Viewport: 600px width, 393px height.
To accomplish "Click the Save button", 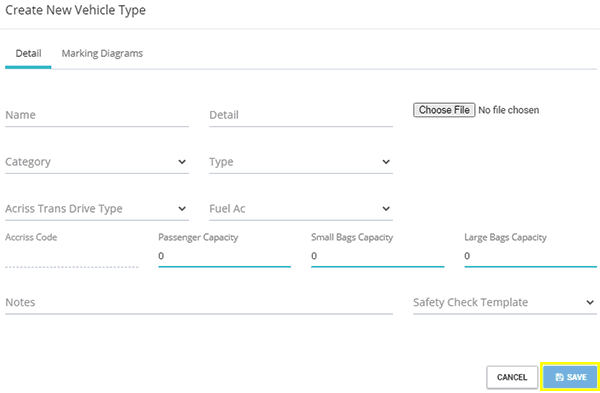I will coord(570,377).
